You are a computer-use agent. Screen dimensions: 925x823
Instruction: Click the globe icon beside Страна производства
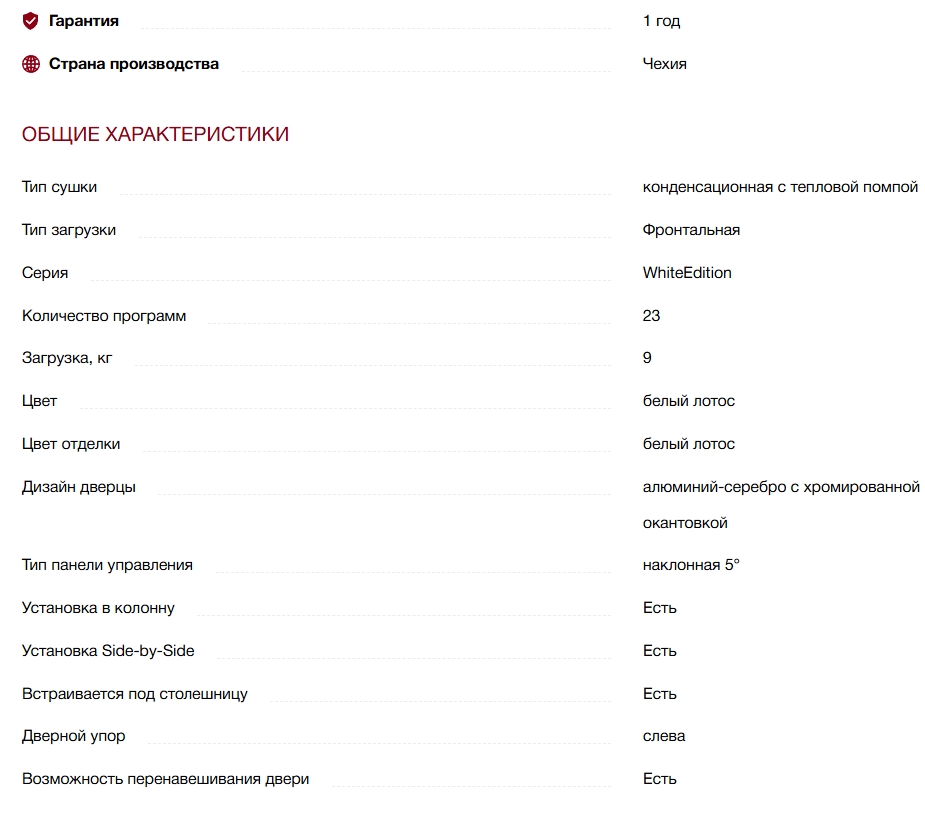click(x=31, y=64)
